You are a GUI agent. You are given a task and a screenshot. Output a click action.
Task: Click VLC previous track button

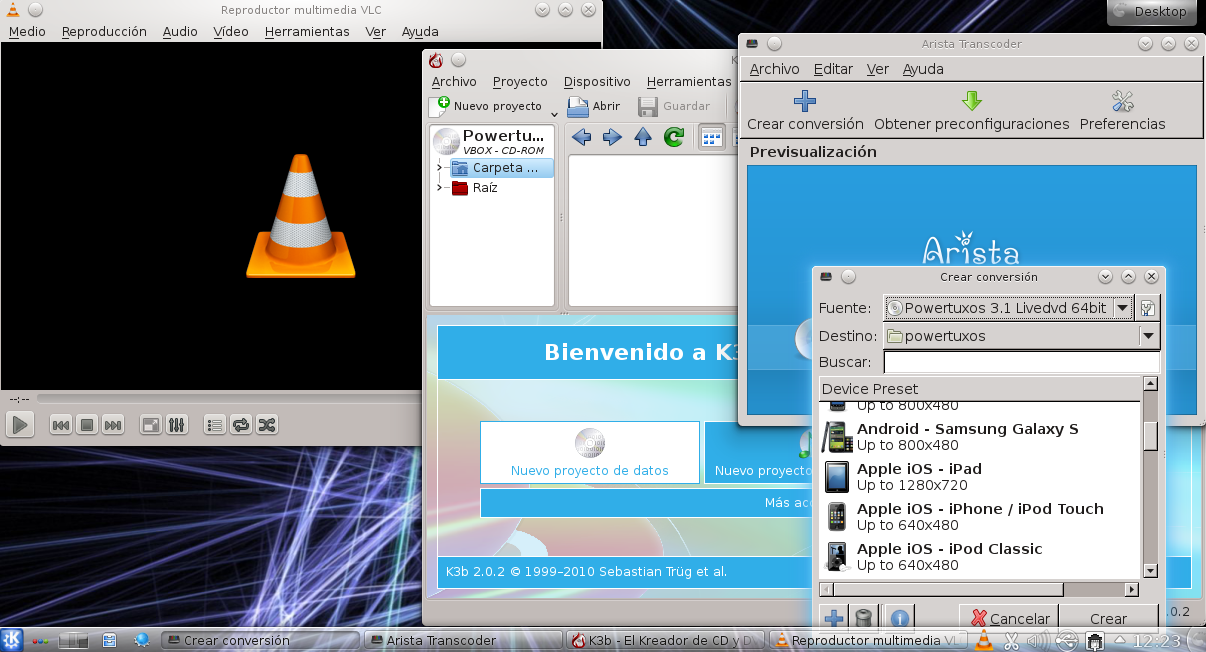[x=61, y=425]
